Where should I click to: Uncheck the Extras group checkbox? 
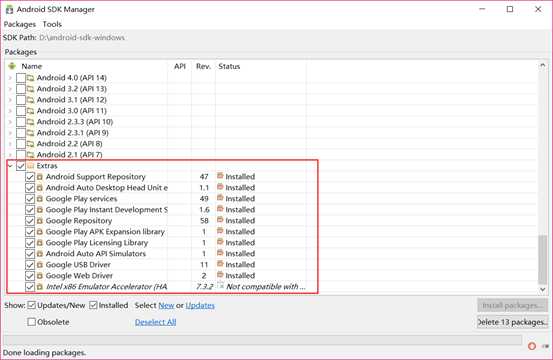(21, 166)
